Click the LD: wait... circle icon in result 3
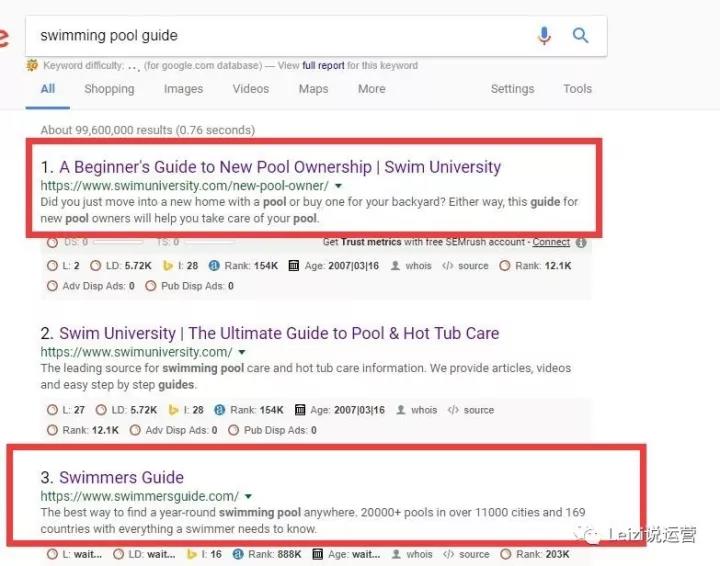This screenshot has width=720, height=566. pyautogui.click(x=118, y=555)
